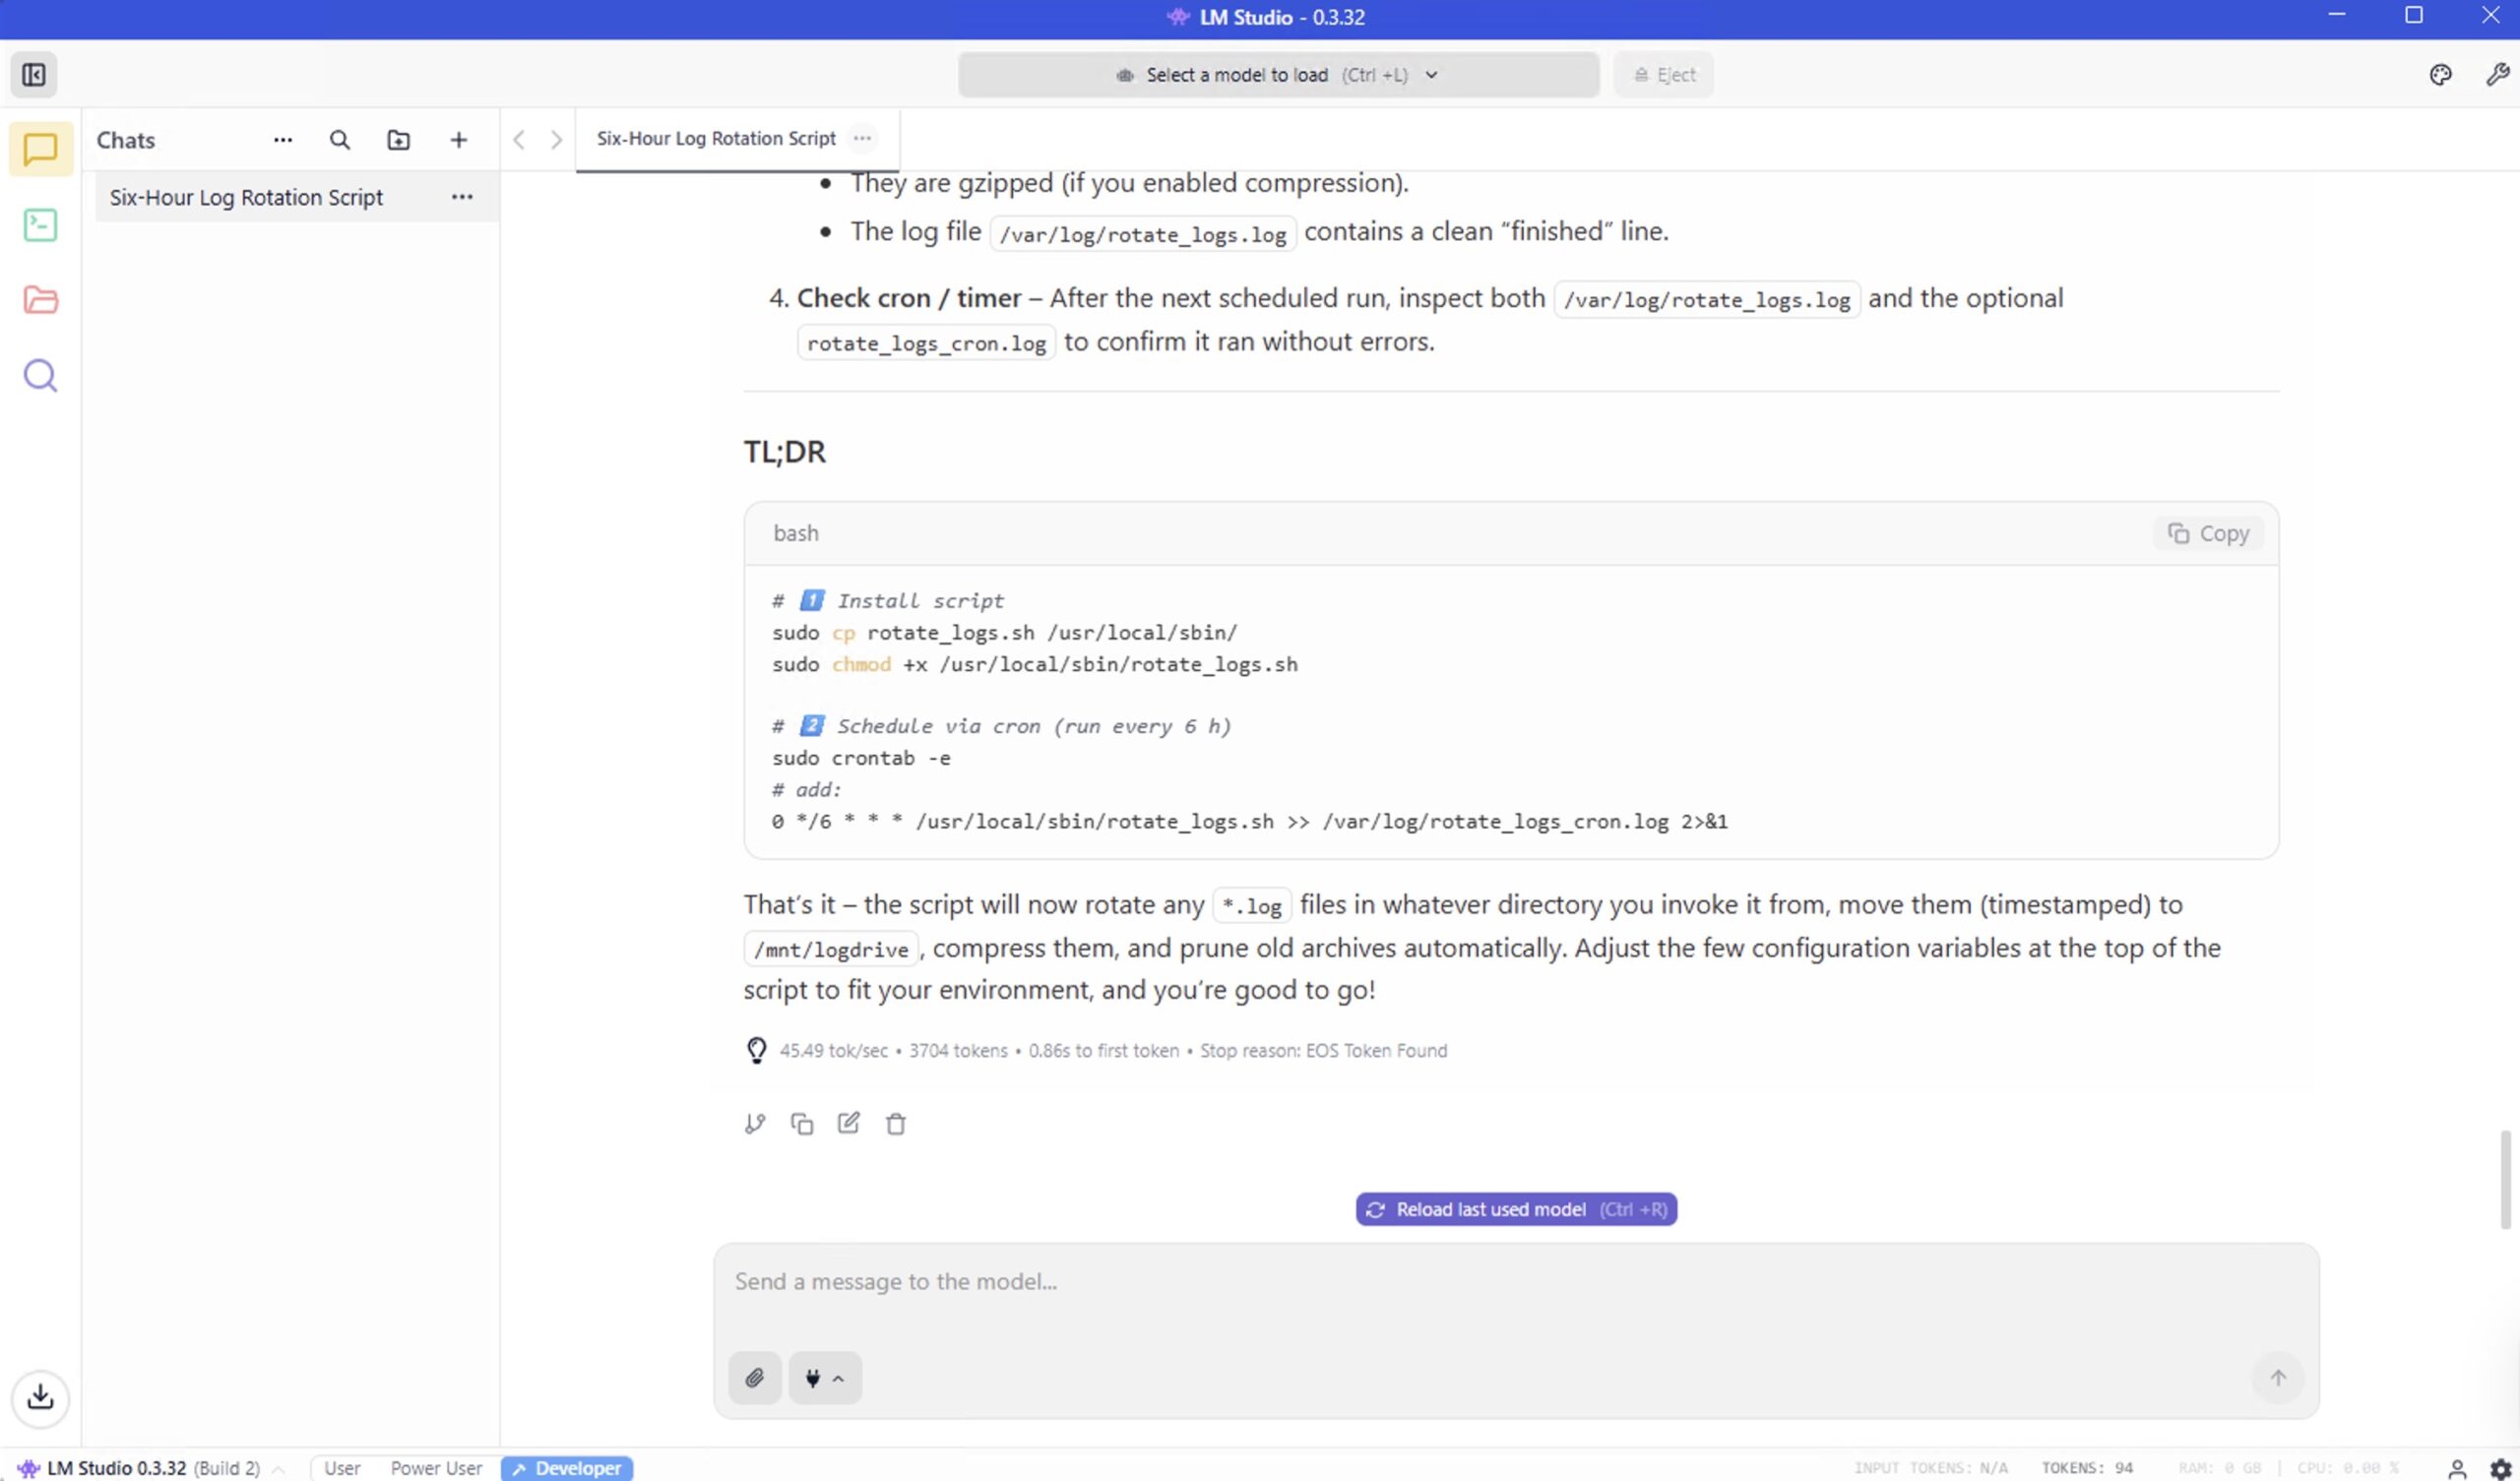The height and width of the screenshot is (1481, 2520).
Task: Switch to Power User mode
Action: click(436, 1468)
